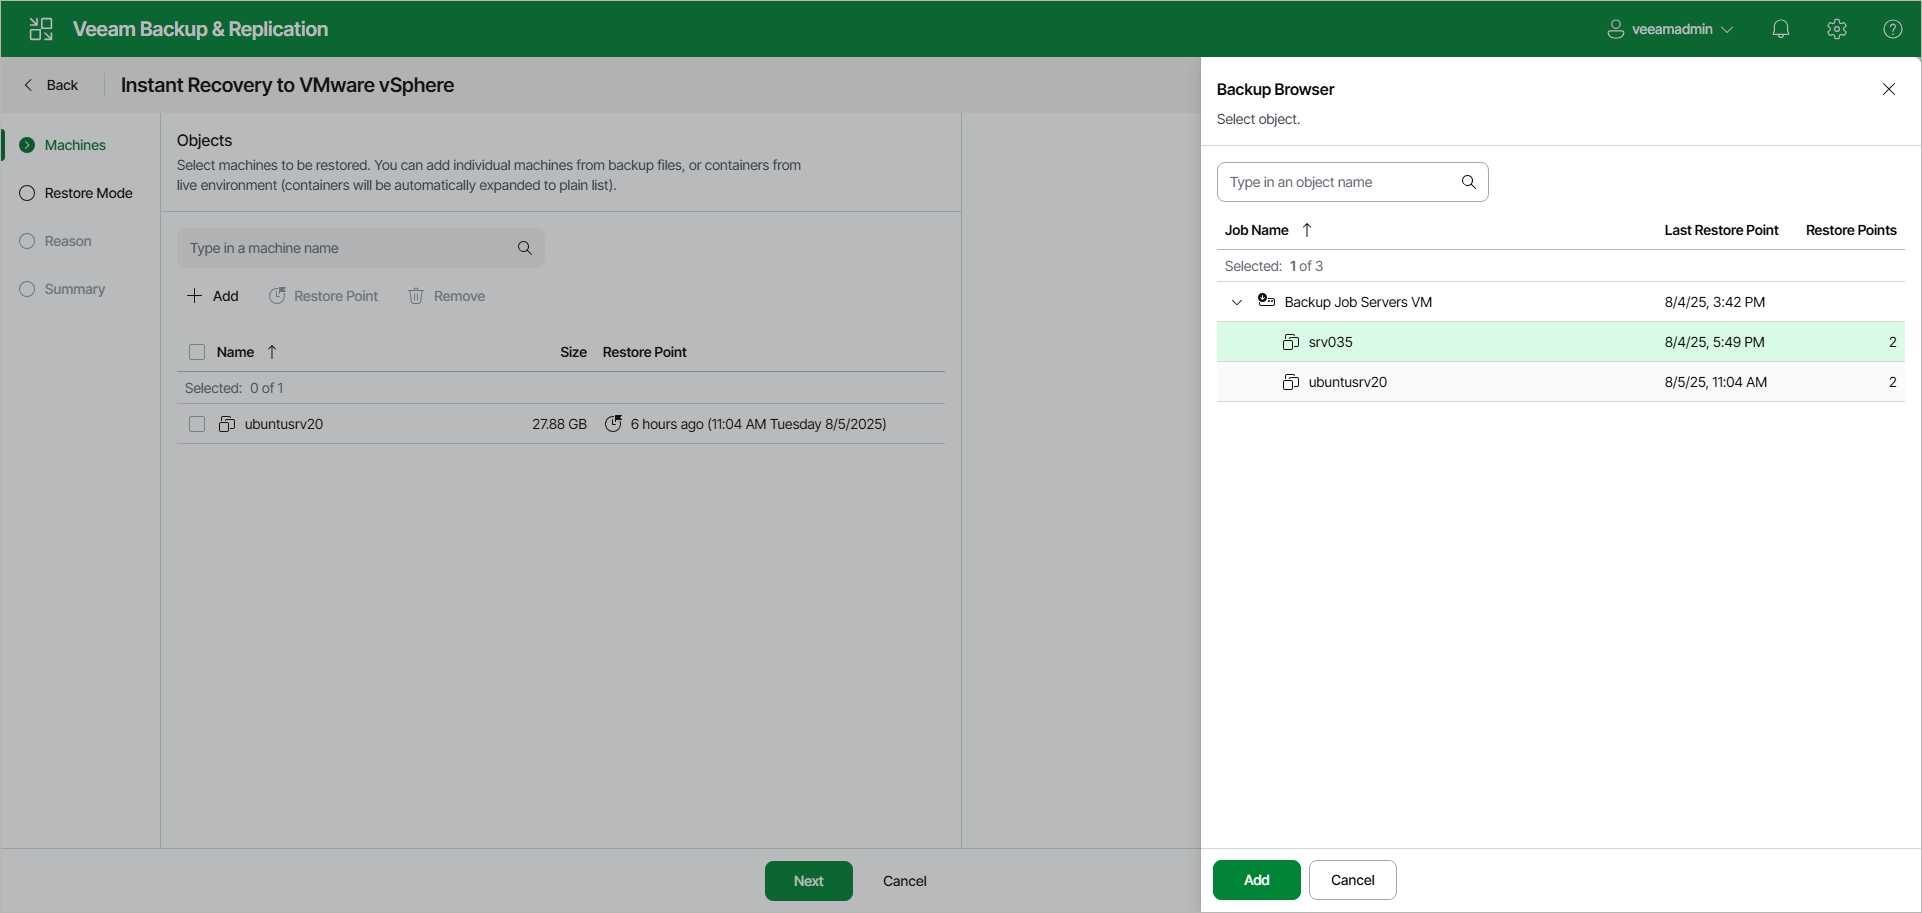Click the Restore Point toolbar button
The image size is (1922, 913).
pos(324,296)
